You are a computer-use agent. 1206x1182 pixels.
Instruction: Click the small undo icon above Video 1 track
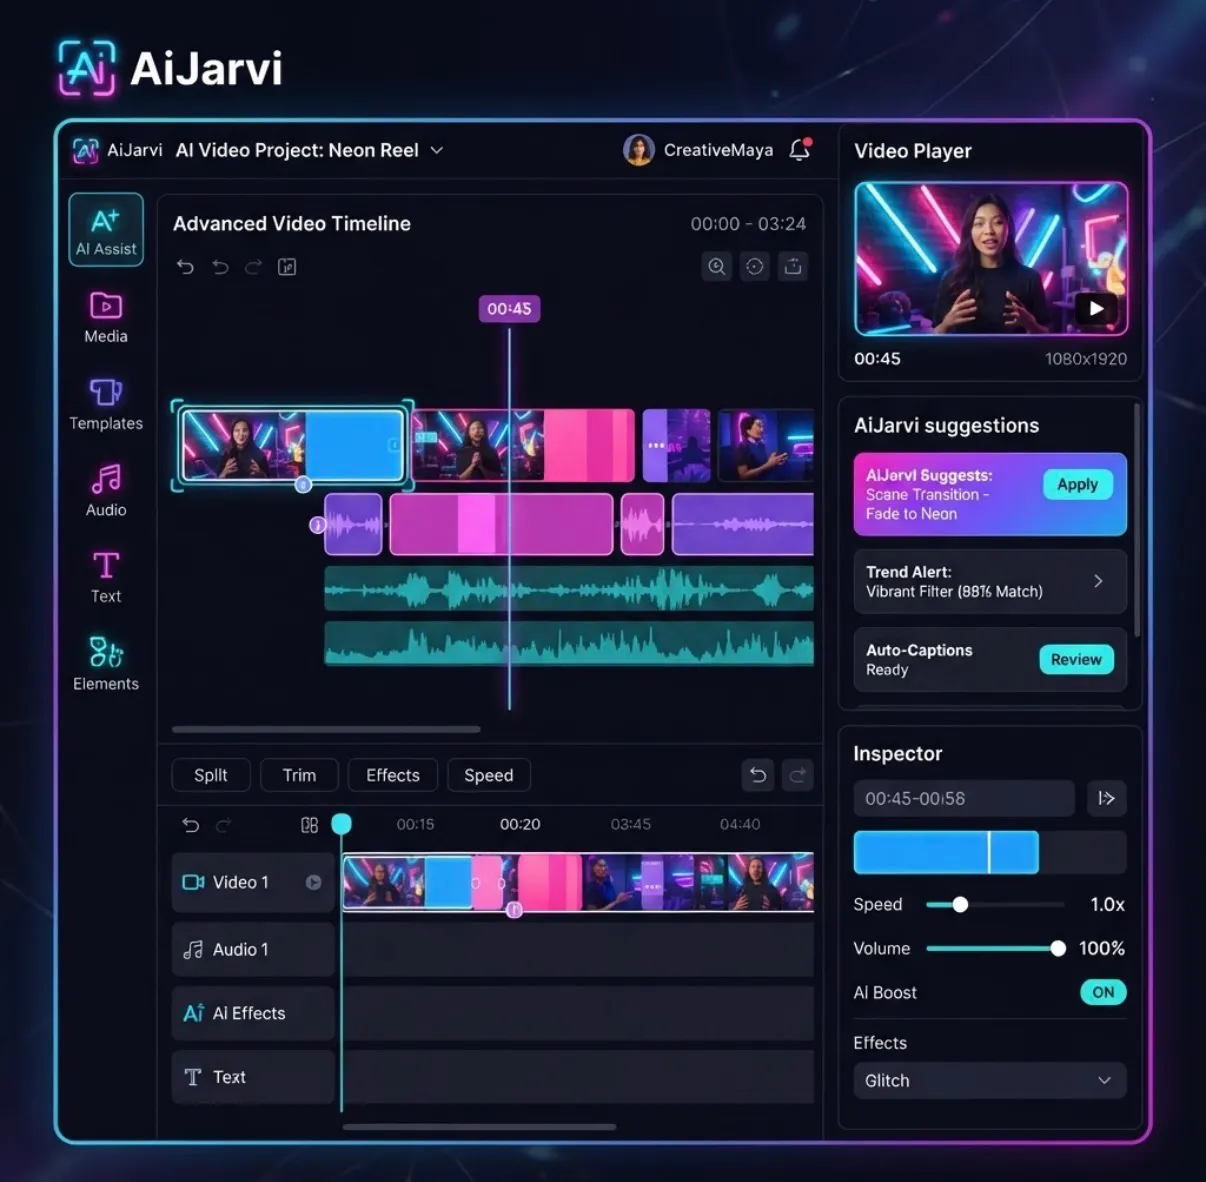[x=191, y=825]
